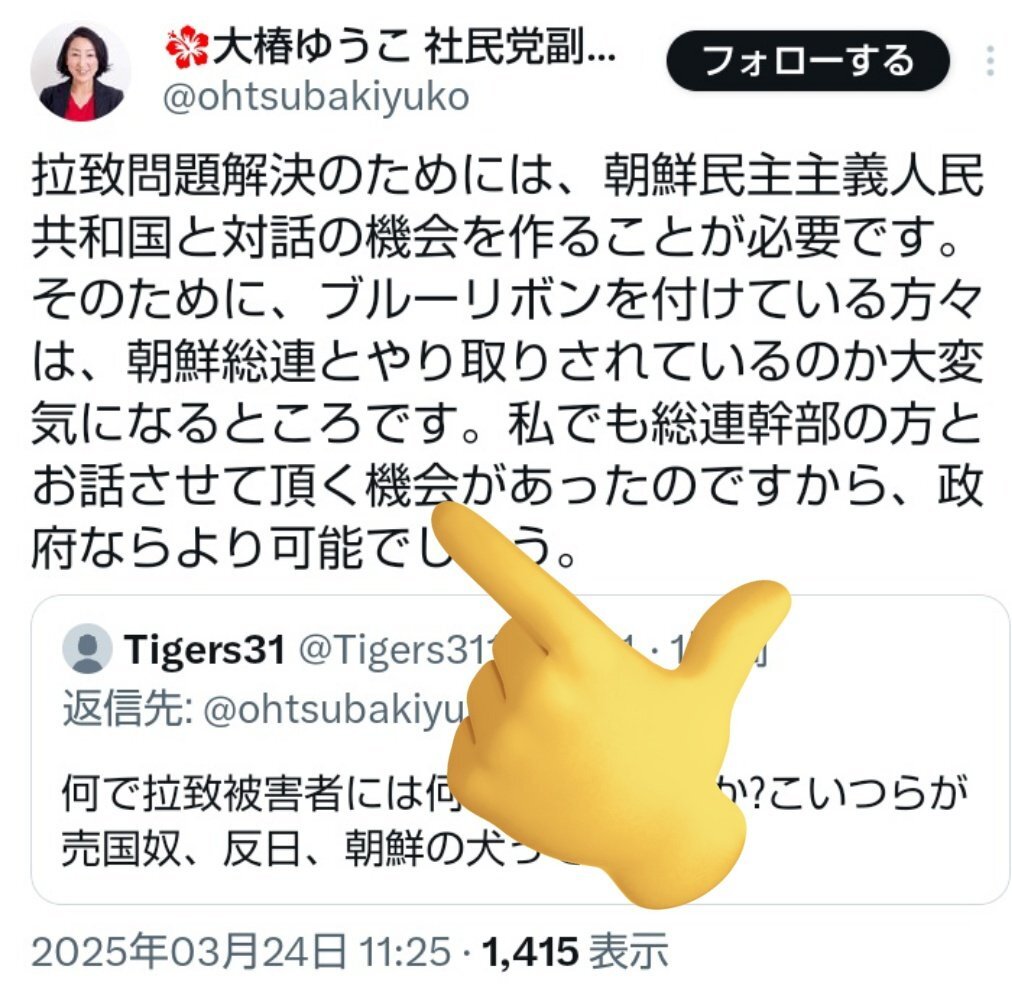Image resolution: width=1012 pixels, height=987 pixels.
Task: Tap the フォローする follow button
Action: pyautogui.click(x=808, y=61)
